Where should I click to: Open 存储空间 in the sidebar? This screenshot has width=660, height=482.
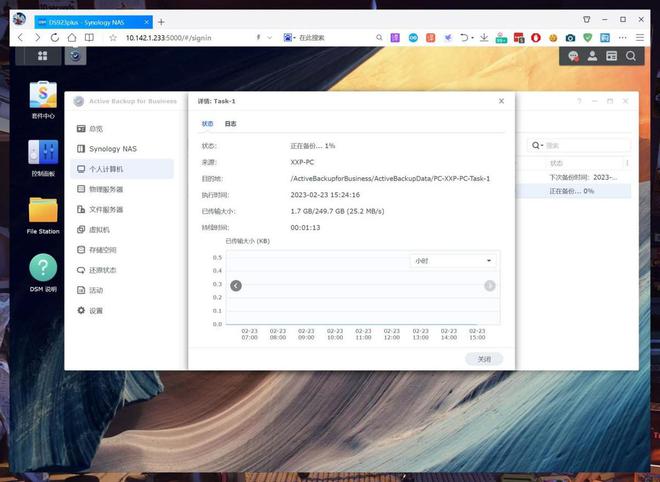[104, 250]
